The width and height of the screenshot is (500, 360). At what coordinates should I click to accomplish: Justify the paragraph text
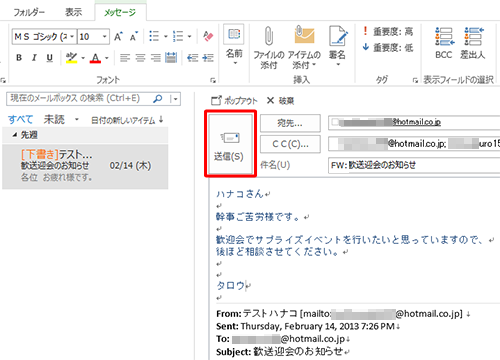[171, 58]
